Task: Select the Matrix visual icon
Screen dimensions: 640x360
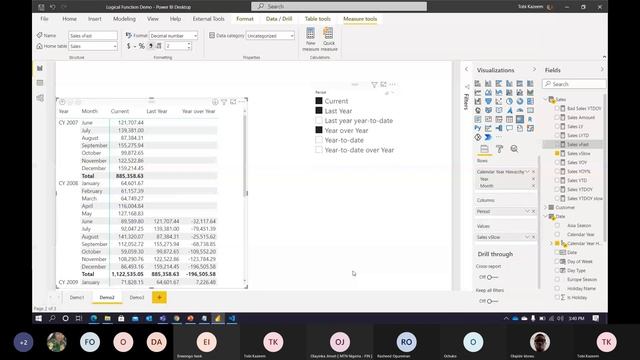Action: (520, 119)
